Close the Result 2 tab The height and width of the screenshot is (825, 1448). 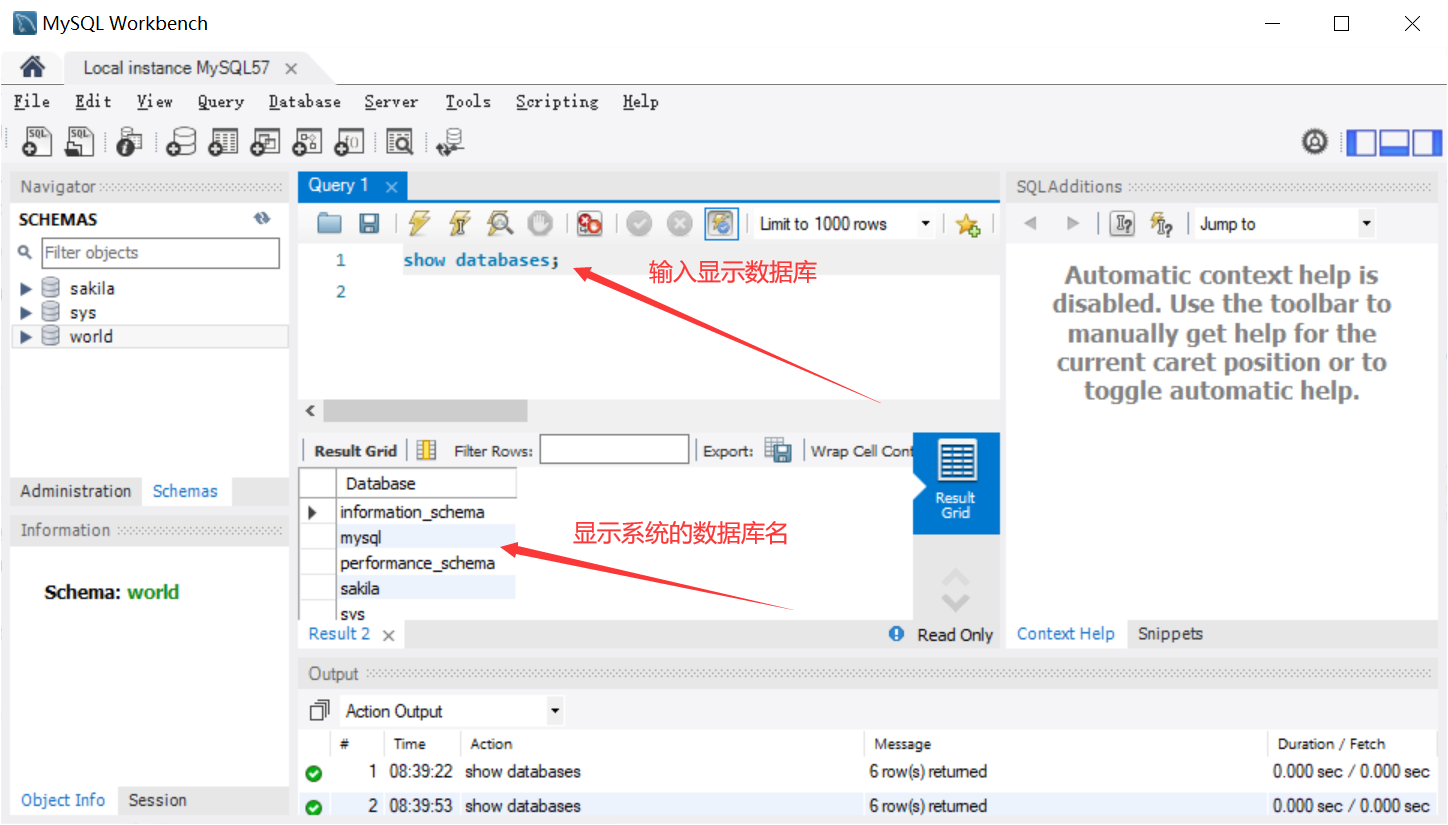point(388,635)
